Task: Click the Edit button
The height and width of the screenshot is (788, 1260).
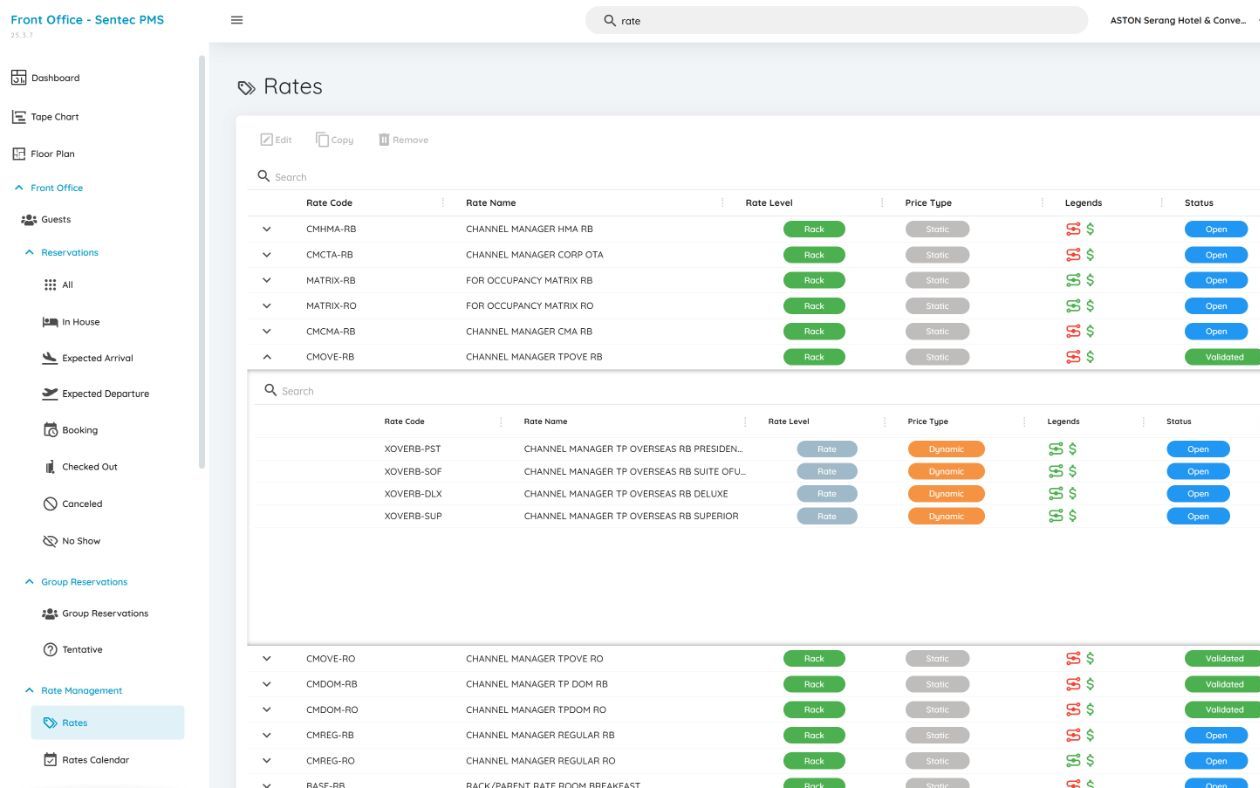Action: pos(276,140)
